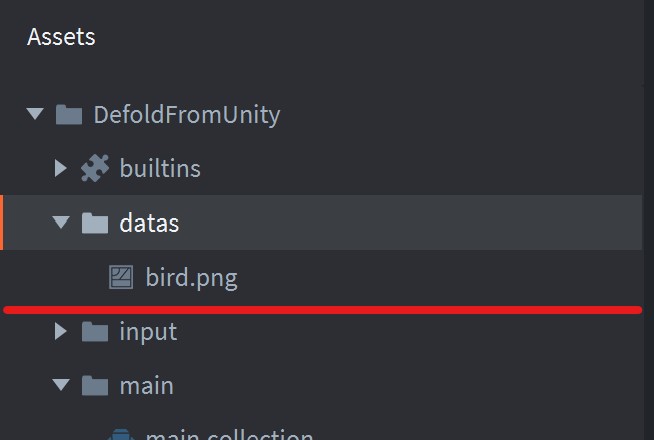Select the main folder name

click(146, 386)
